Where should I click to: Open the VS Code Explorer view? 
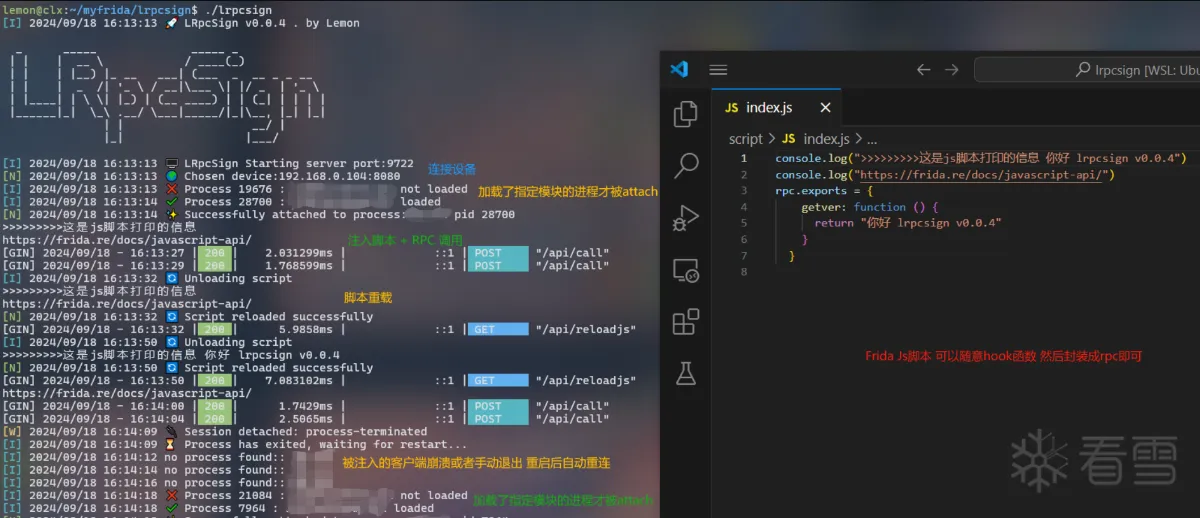point(685,113)
